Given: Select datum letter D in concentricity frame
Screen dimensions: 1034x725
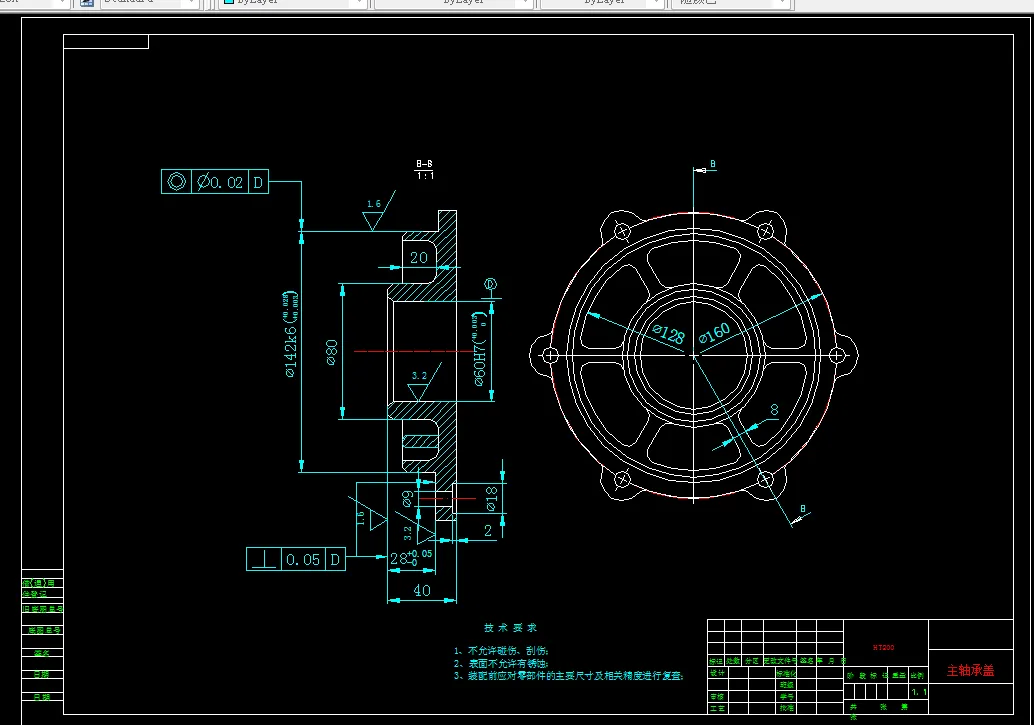Looking at the screenshot, I should coord(258,182).
